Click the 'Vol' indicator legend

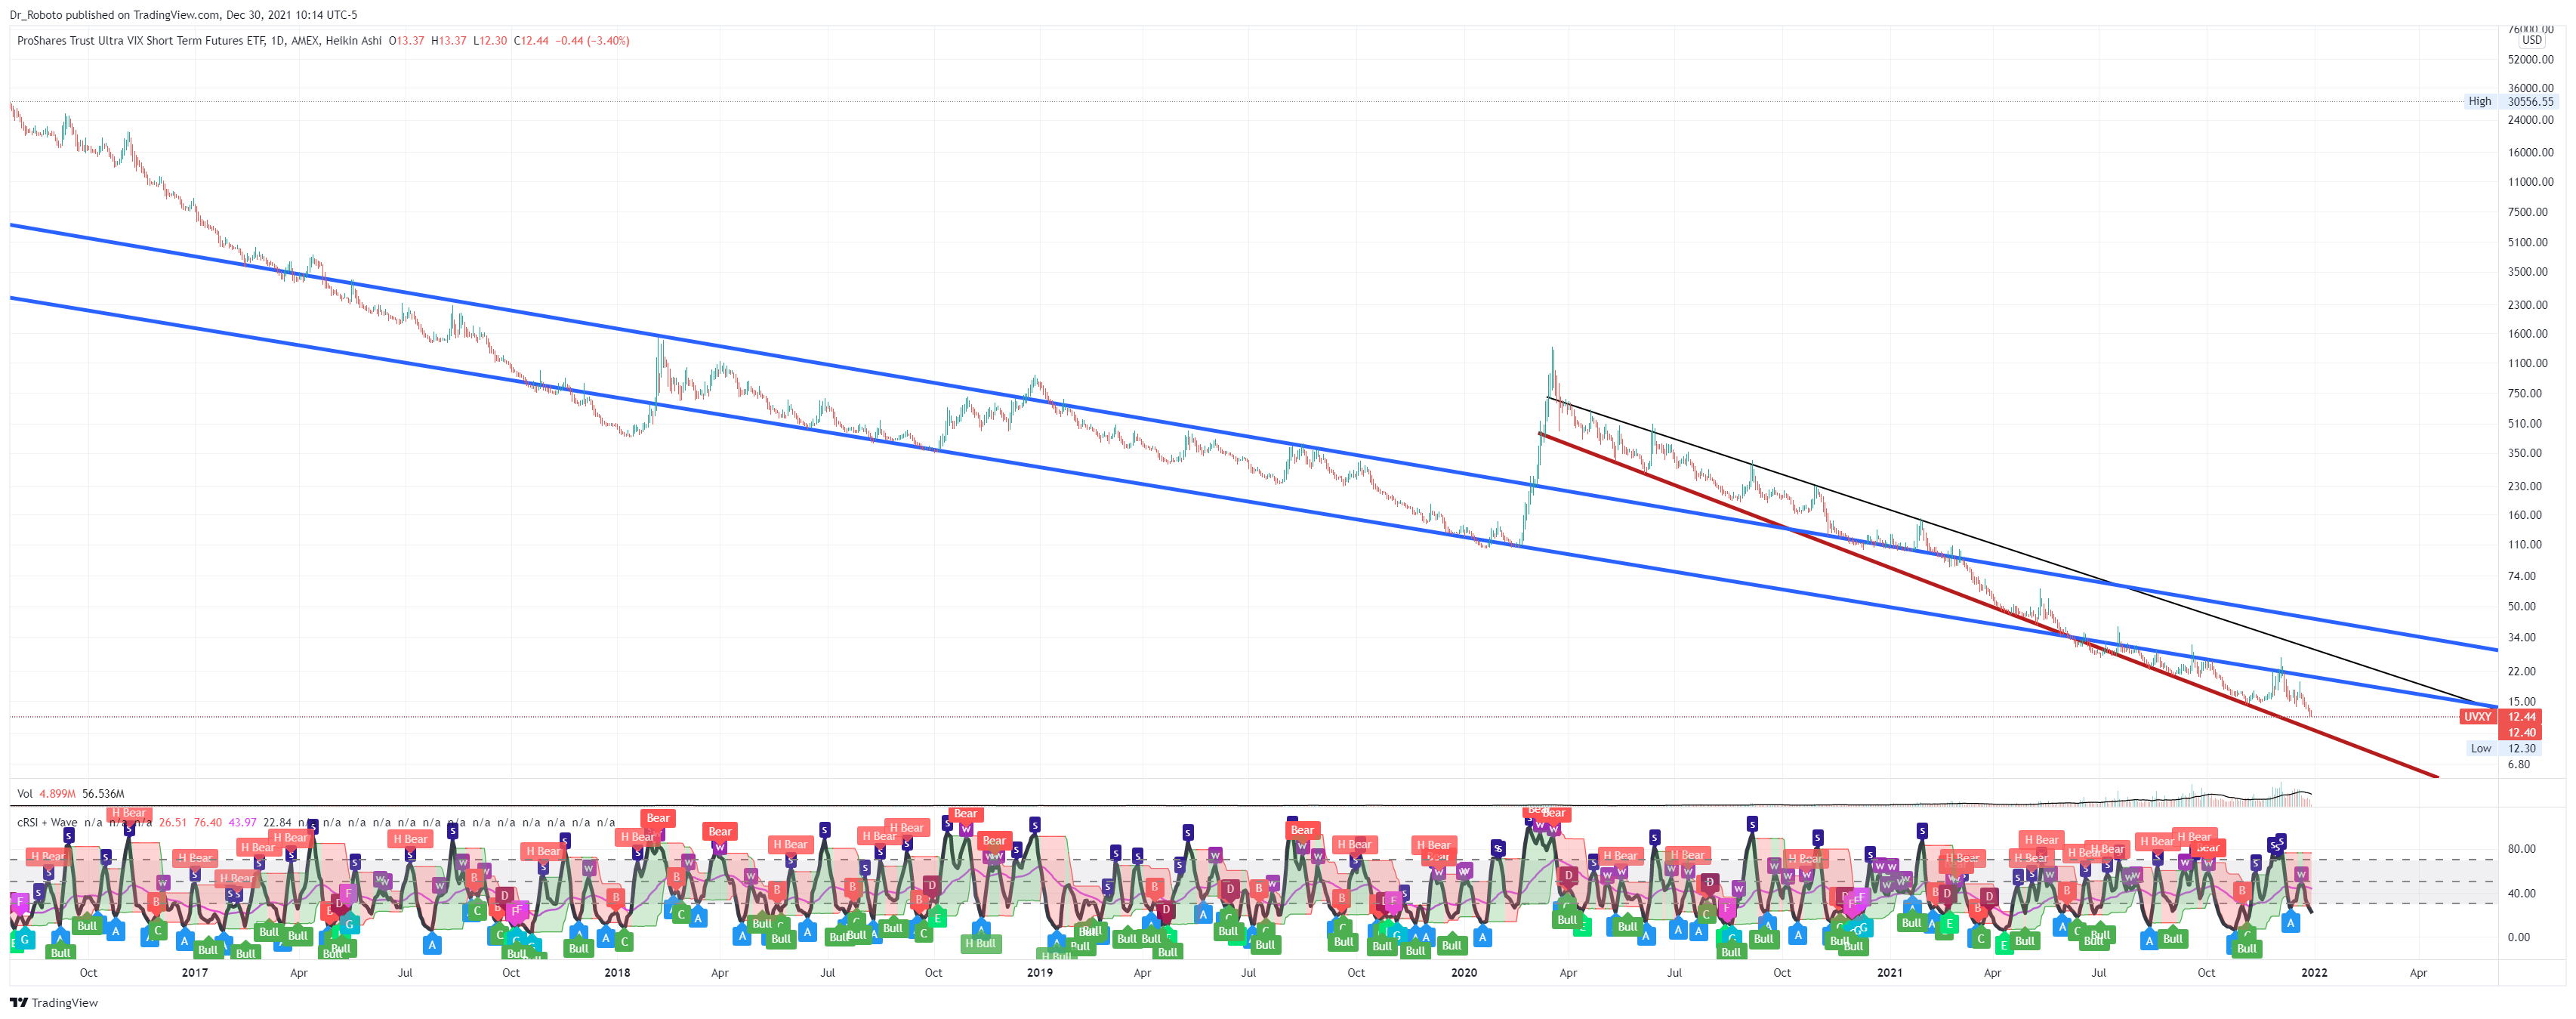[25, 794]
